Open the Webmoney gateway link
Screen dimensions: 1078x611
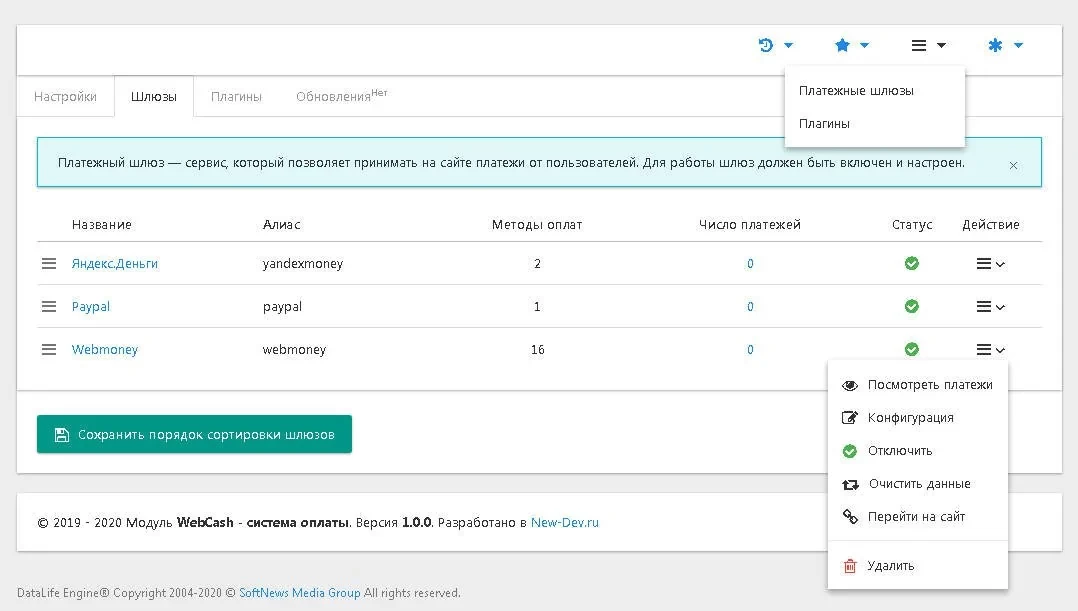click(x=104, y=349)
